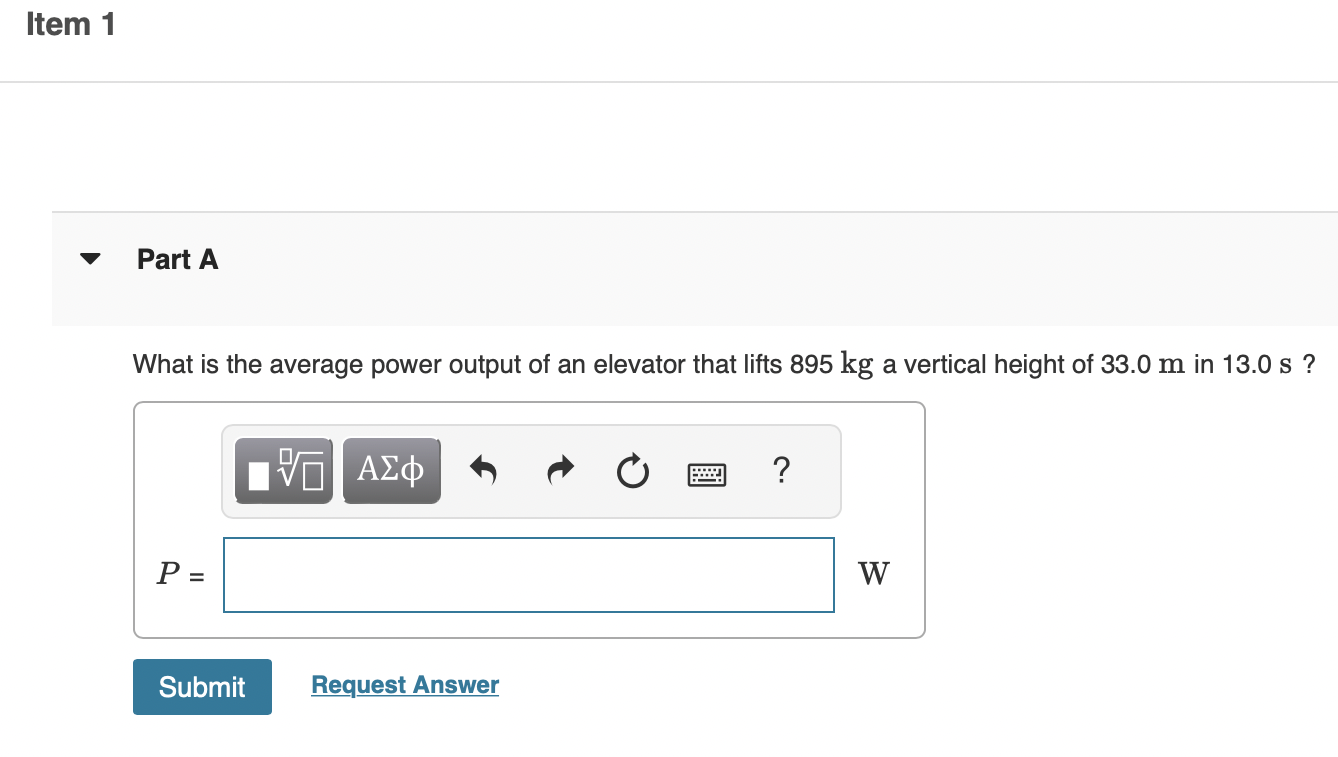Click the redo arrow in the toolbar
Image resolution: width=1338 pixels, height=757 pixels.
tap(559, 470)
